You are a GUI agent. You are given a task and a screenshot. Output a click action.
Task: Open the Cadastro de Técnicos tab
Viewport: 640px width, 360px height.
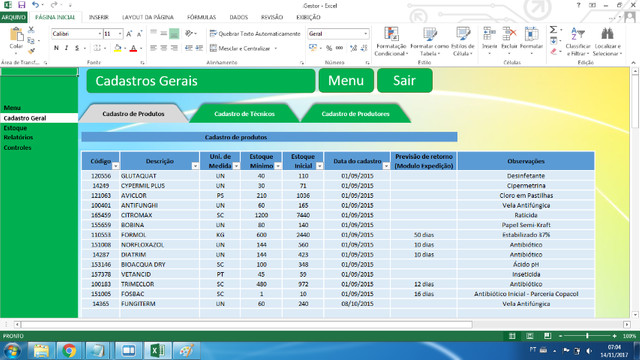coord(244,113)
